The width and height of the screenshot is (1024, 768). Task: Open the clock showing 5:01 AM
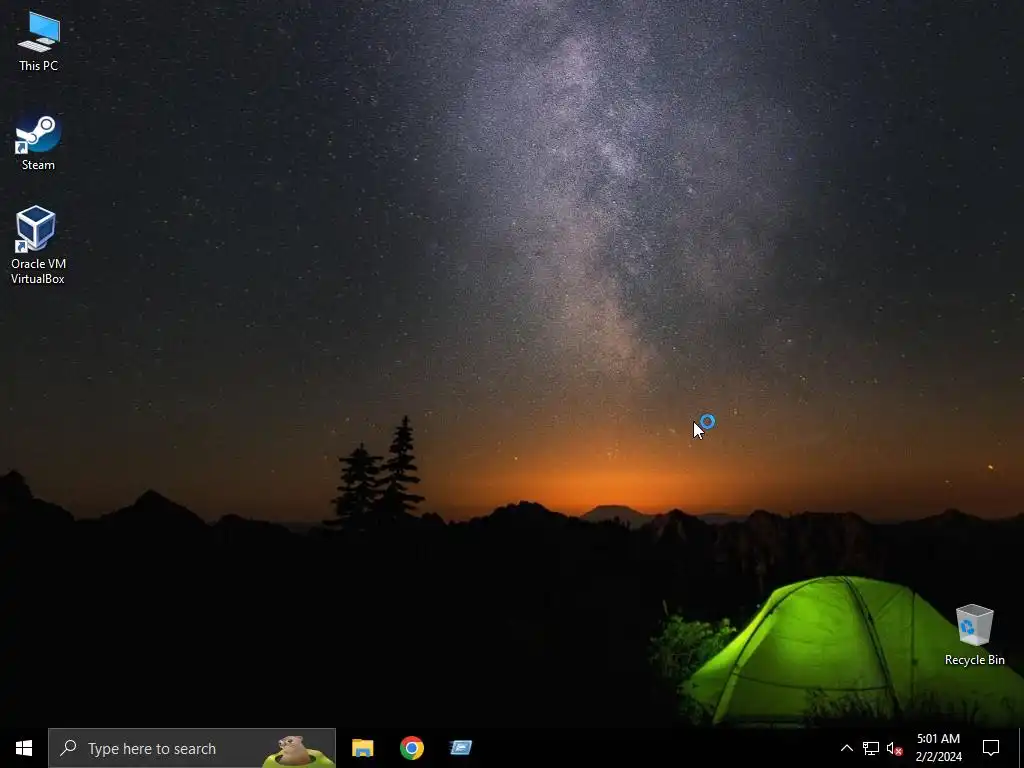[x=938, y=748]
